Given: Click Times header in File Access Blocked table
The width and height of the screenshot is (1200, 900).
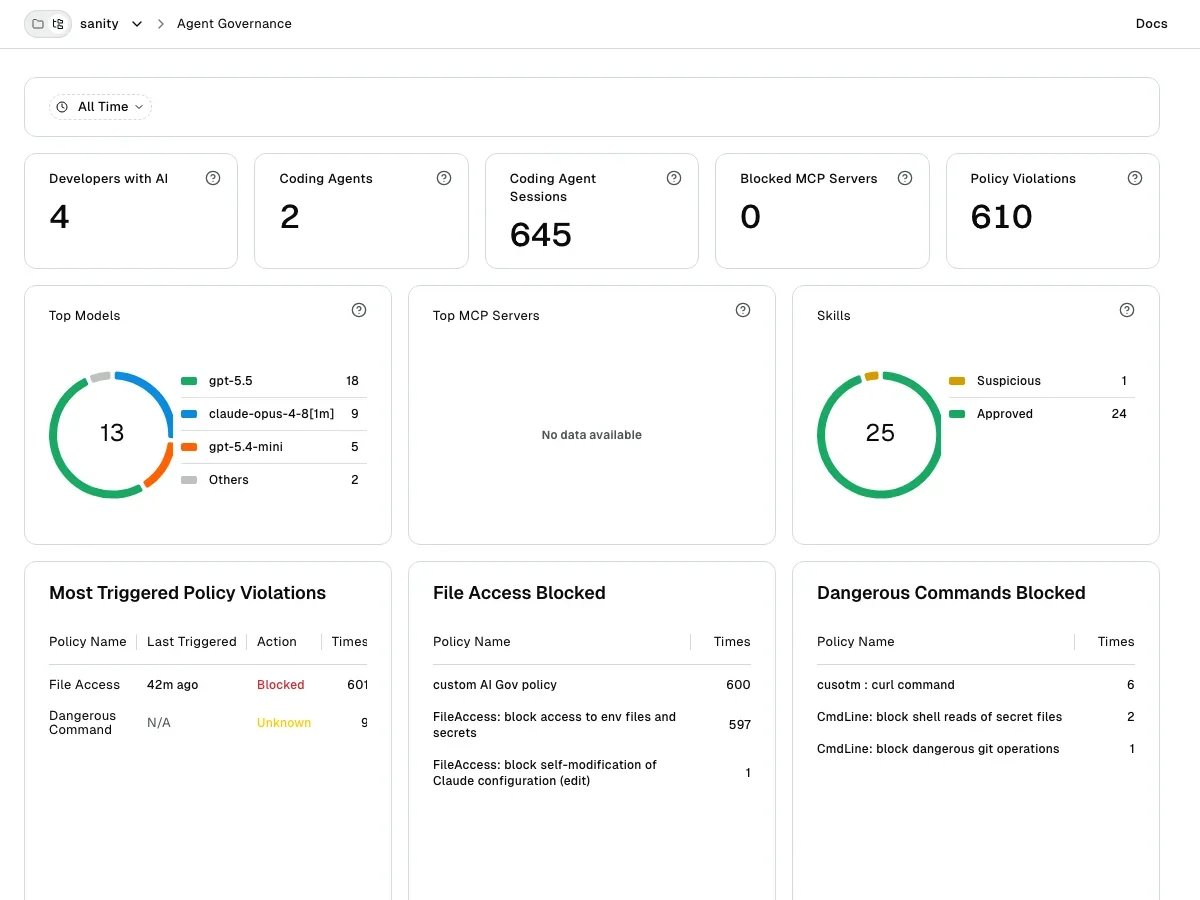Looking at the screenshot, I should coord(732,642).
